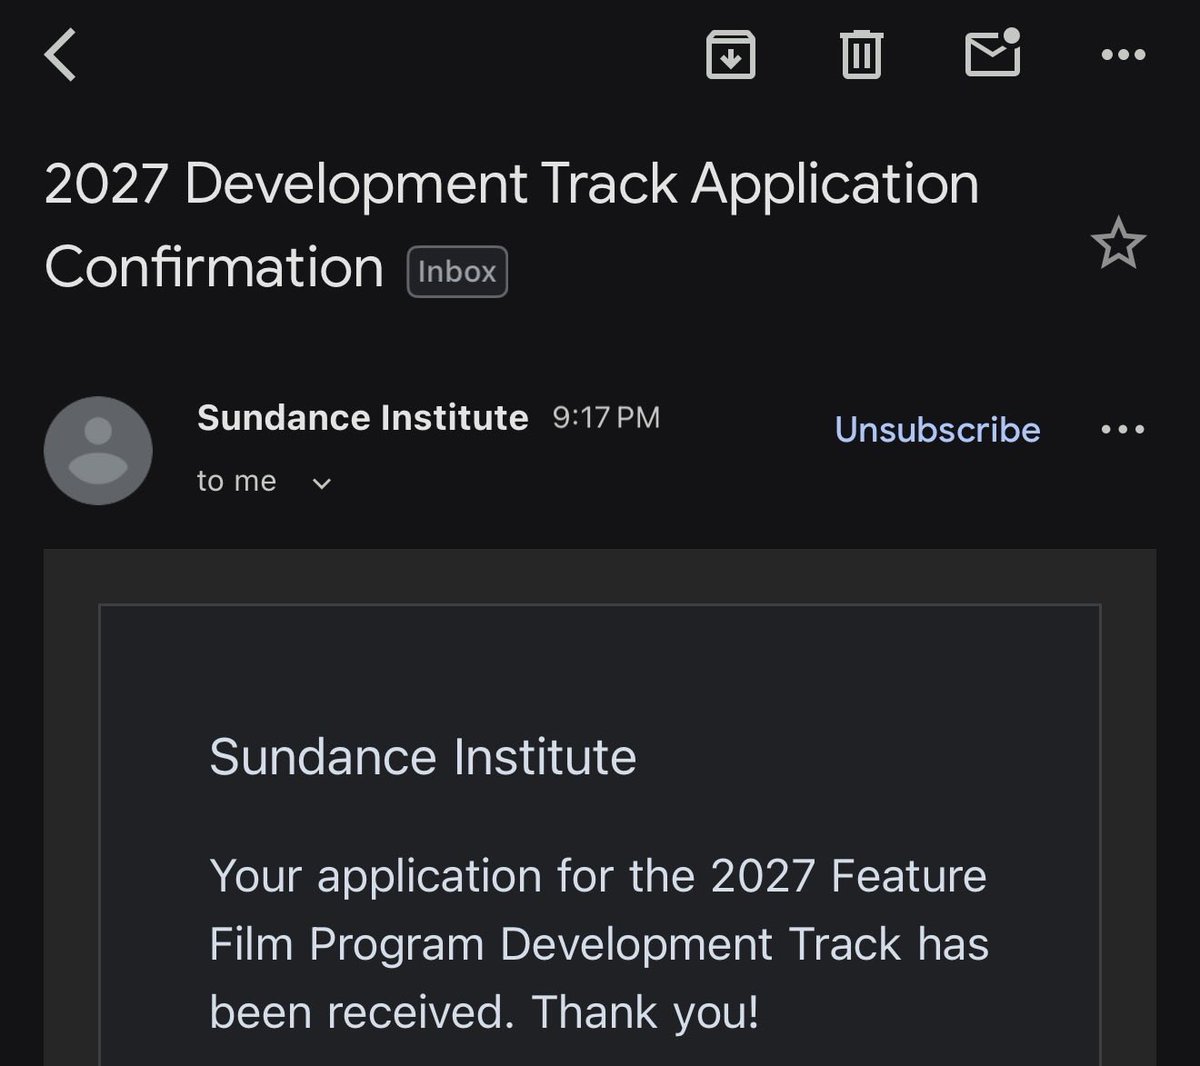Viewport: 1200px width, 1066px height.
Task: Delete email with trash icon
Action: click(861, 54)
